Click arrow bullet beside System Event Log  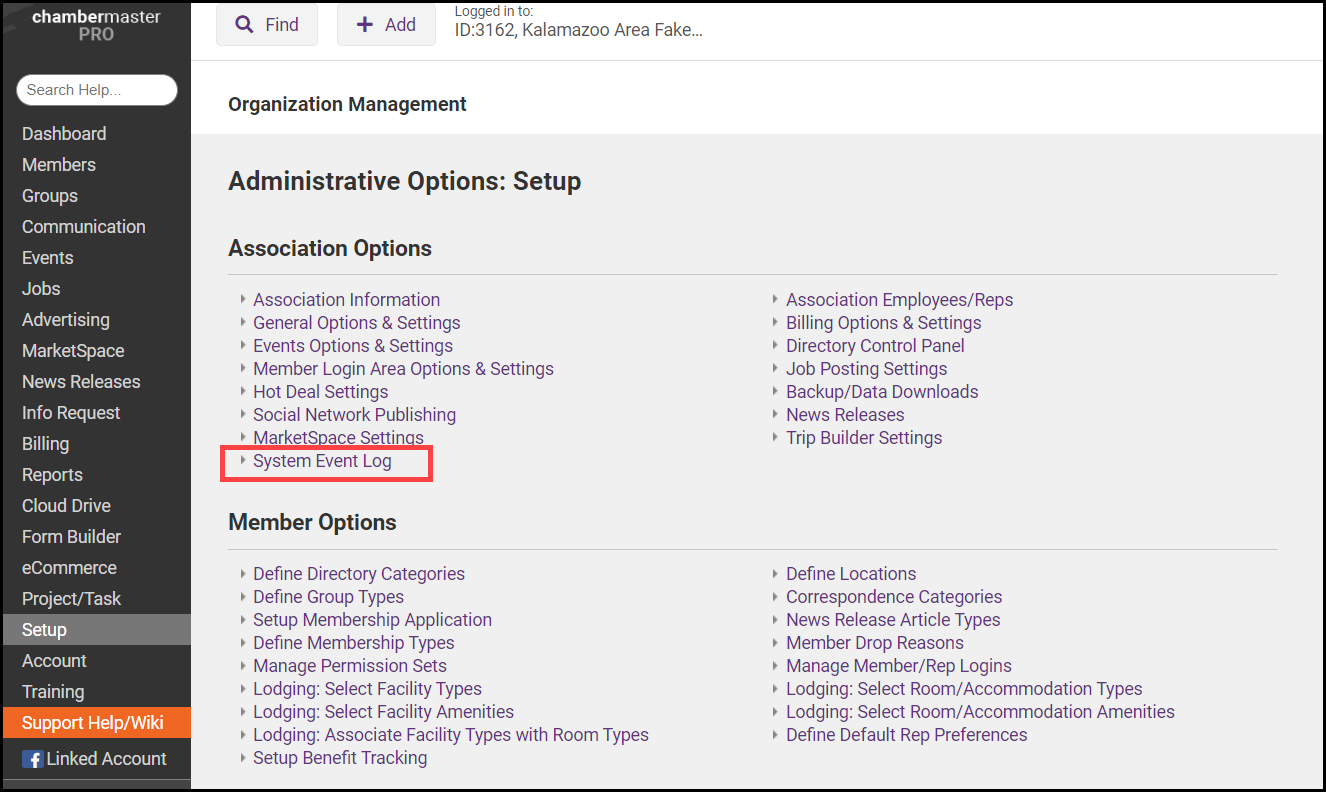243,461
